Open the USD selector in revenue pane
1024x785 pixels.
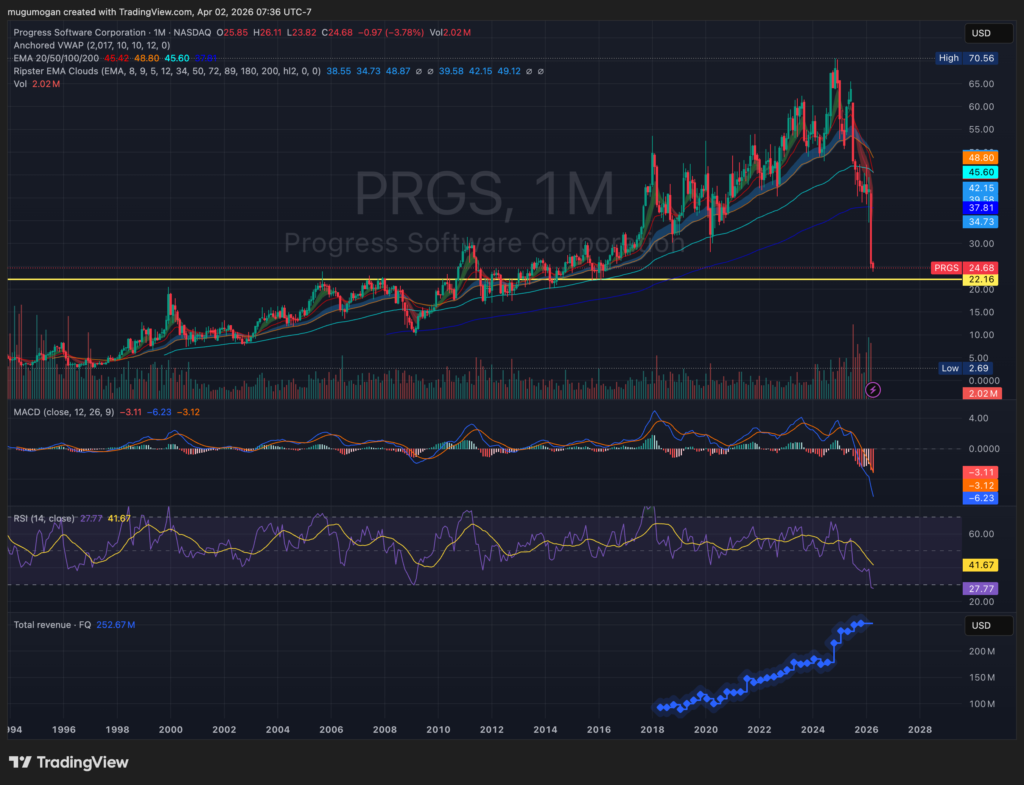coord(979,626)
